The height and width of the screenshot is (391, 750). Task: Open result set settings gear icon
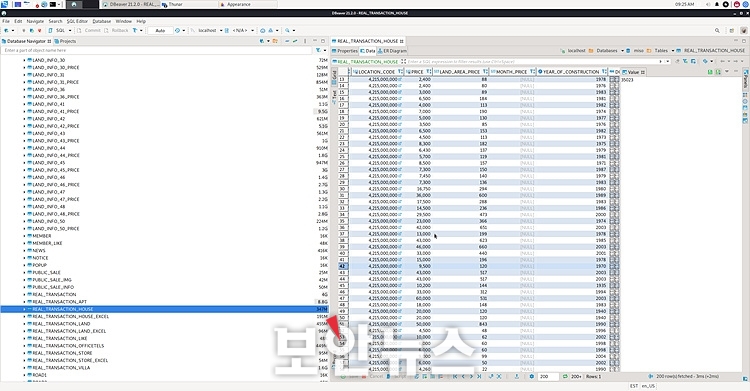point(531,377)
